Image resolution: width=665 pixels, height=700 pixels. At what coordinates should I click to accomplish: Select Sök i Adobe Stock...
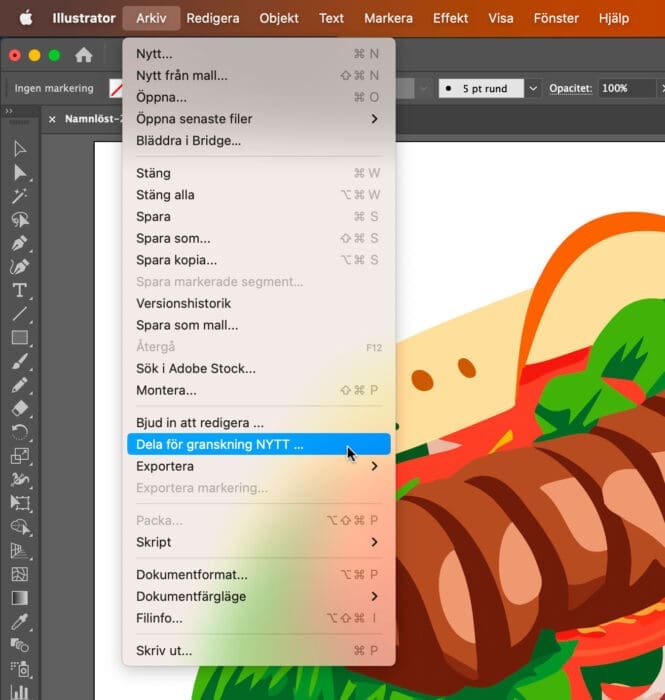pyautogui.click(x=259, y=369)
